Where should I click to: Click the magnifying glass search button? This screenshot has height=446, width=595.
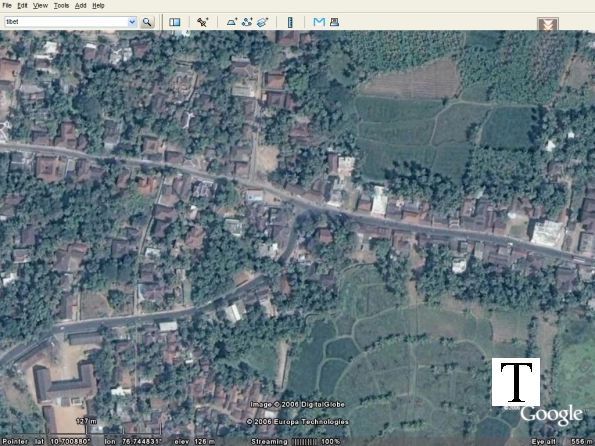coord(147,22)
